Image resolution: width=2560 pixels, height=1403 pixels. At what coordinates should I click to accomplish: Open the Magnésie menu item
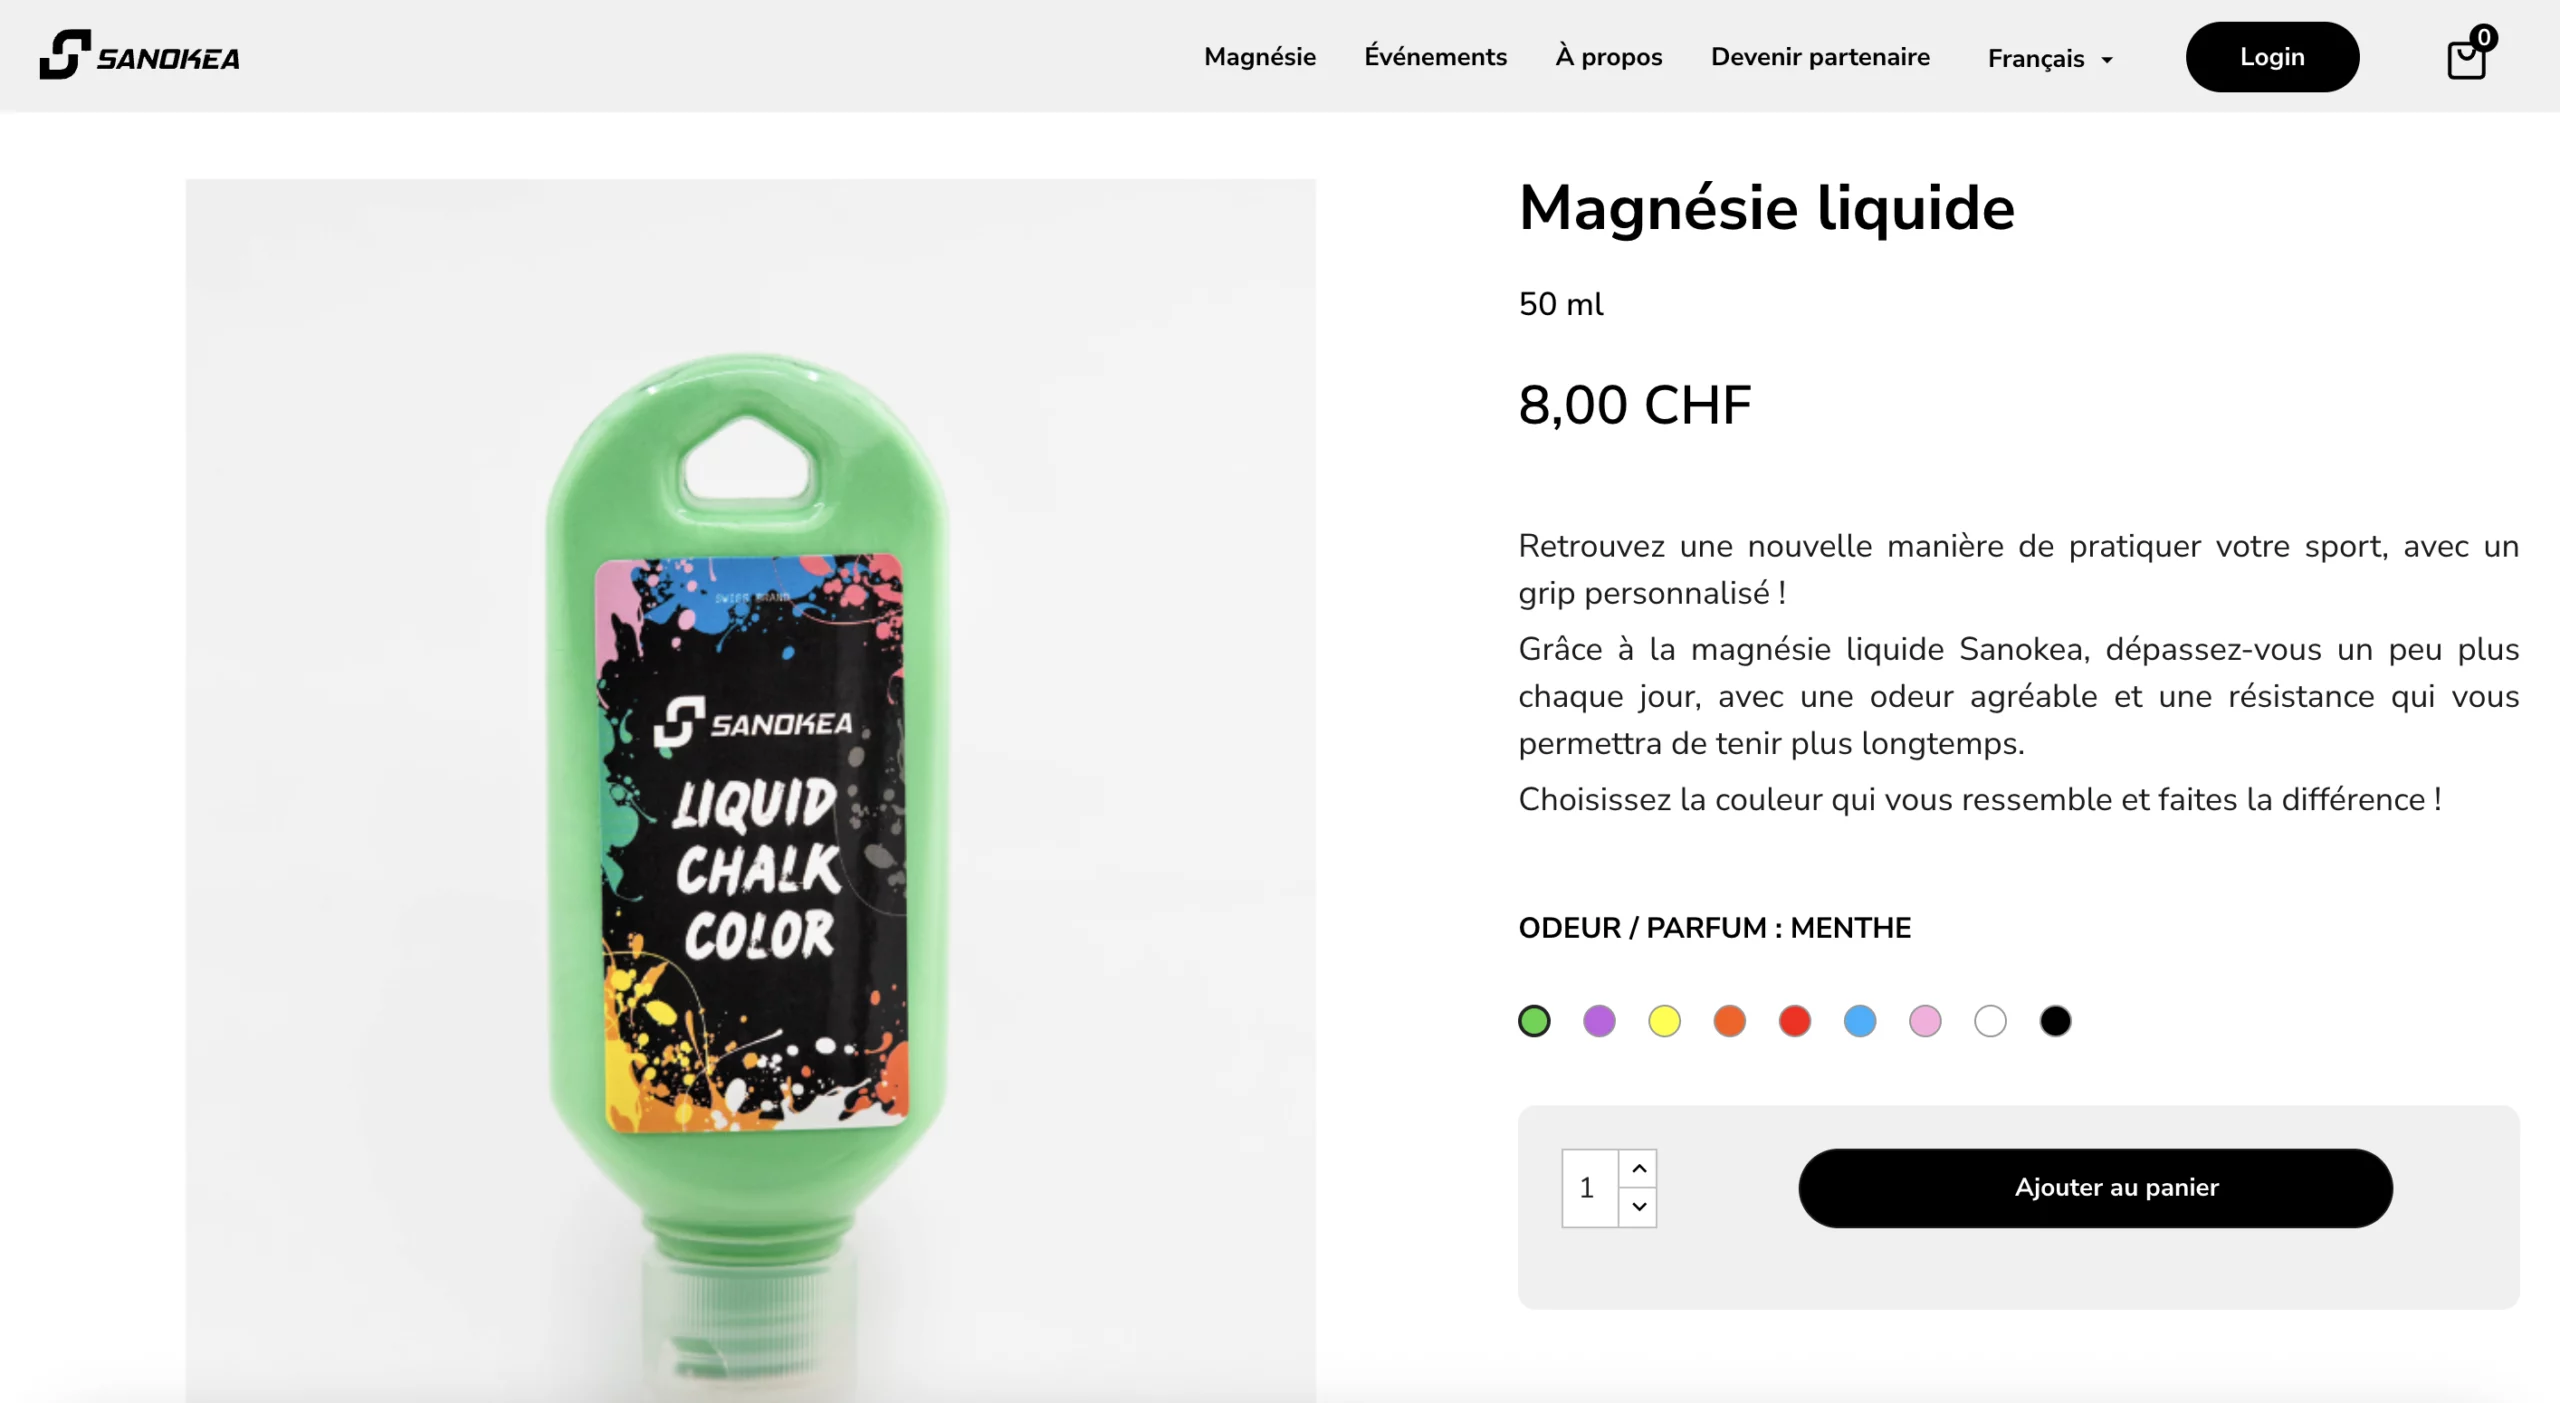(x=1260, y=56)
